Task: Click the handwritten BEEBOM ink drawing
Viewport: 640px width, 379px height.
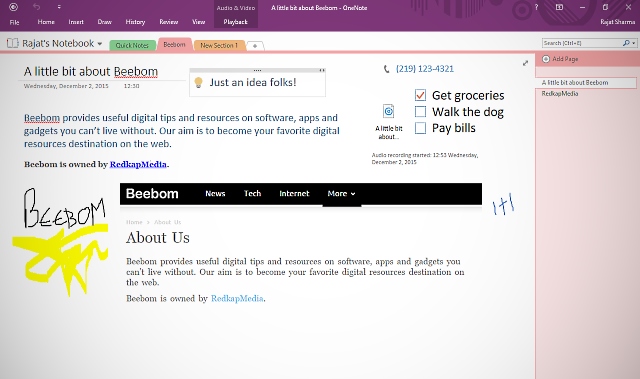Action: coord(64,209)
